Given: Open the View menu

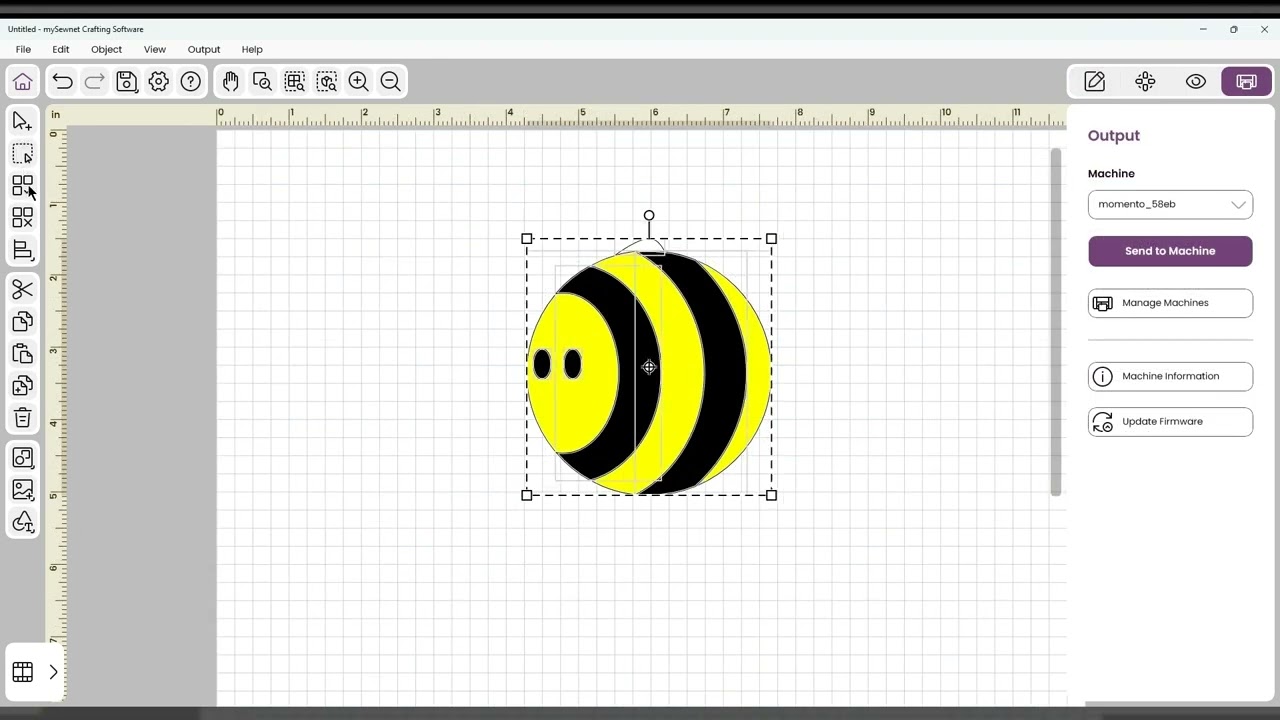Looking at the screenshot, I should pyautogui.click(x=154, y=49).
